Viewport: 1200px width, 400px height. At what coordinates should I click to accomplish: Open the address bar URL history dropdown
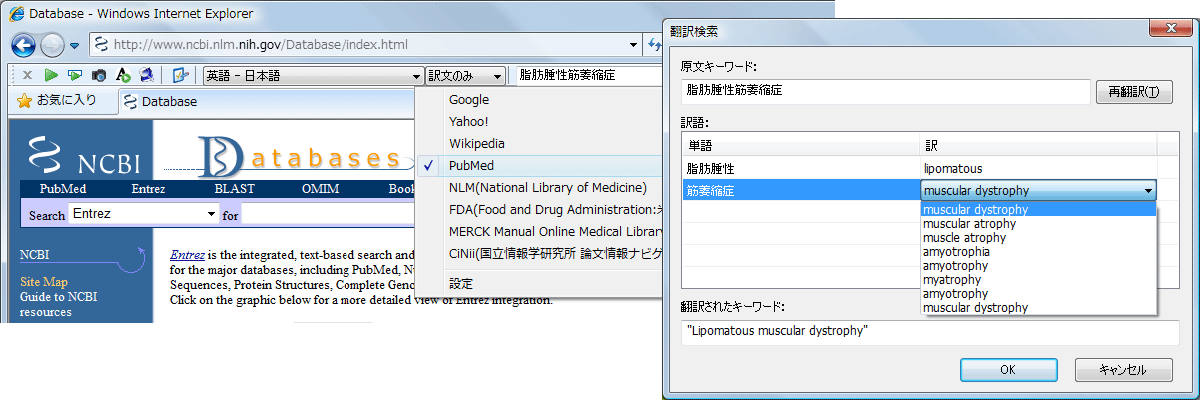pyautogui.click(x=634, y=44)
